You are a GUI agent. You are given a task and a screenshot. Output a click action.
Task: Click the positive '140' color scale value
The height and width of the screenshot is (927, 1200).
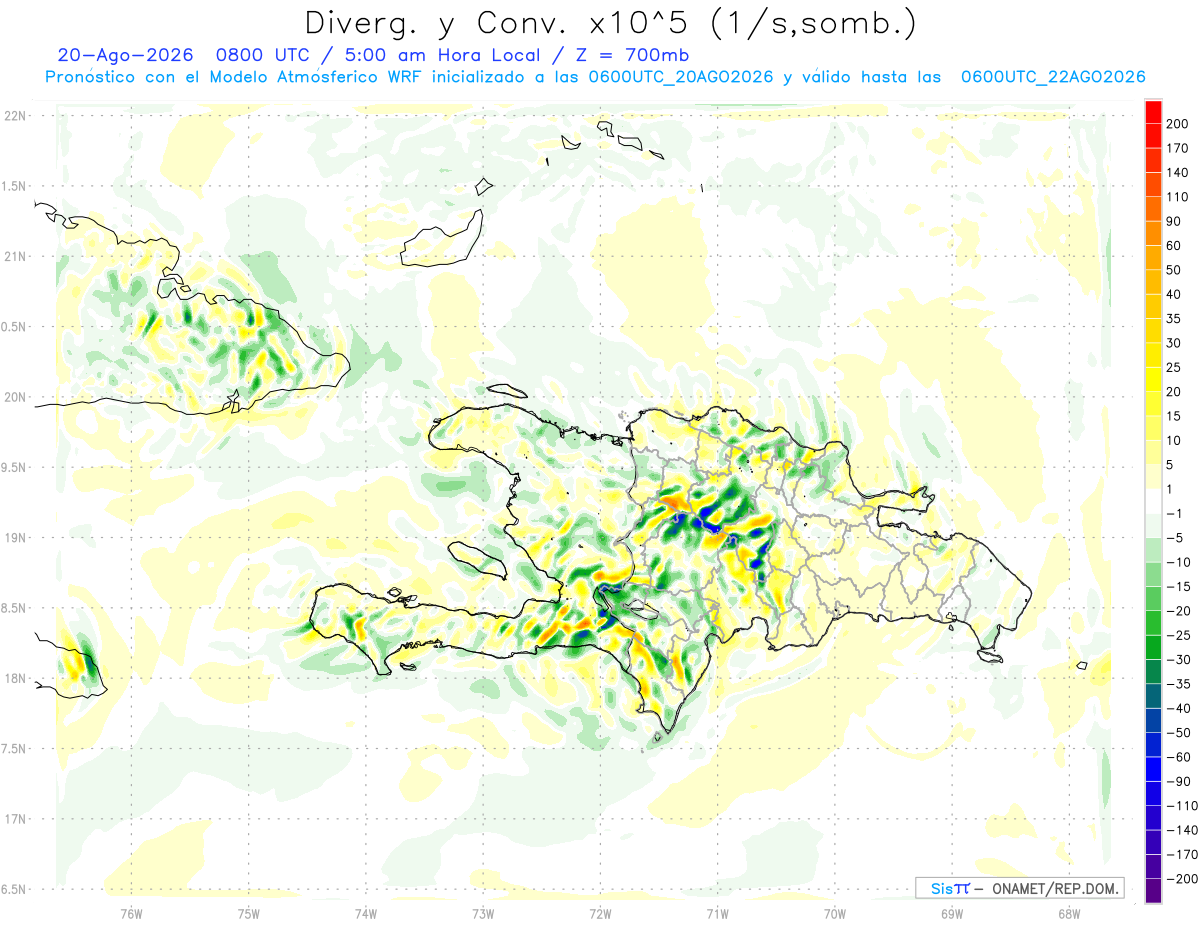click(1176, 172)
